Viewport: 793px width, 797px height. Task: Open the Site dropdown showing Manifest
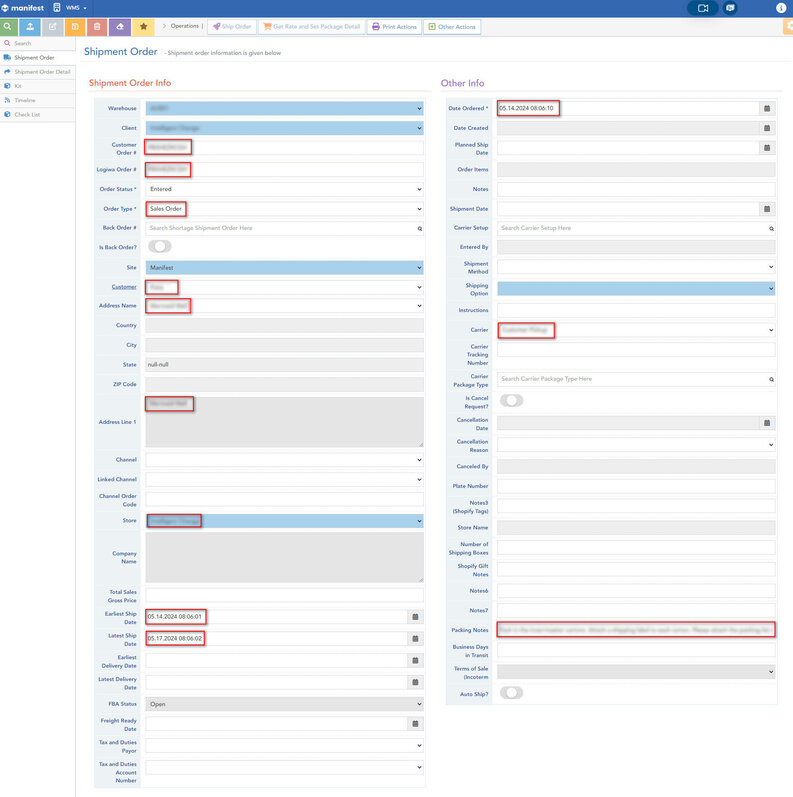pyautogui.click(x=285, y=268)
